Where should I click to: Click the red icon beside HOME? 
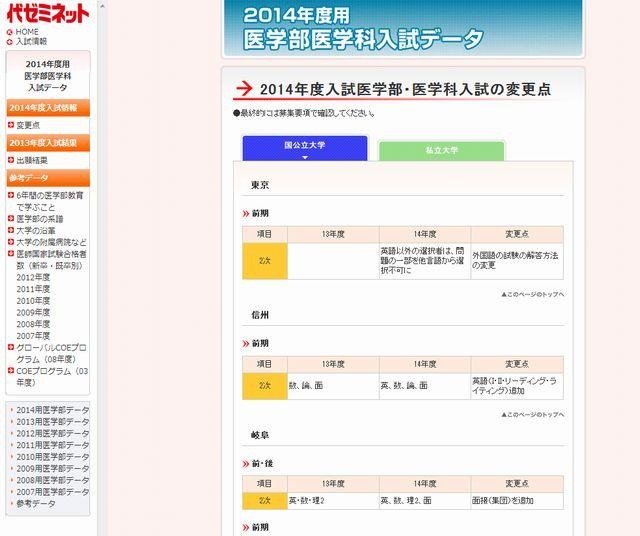(x=10, y=32)
